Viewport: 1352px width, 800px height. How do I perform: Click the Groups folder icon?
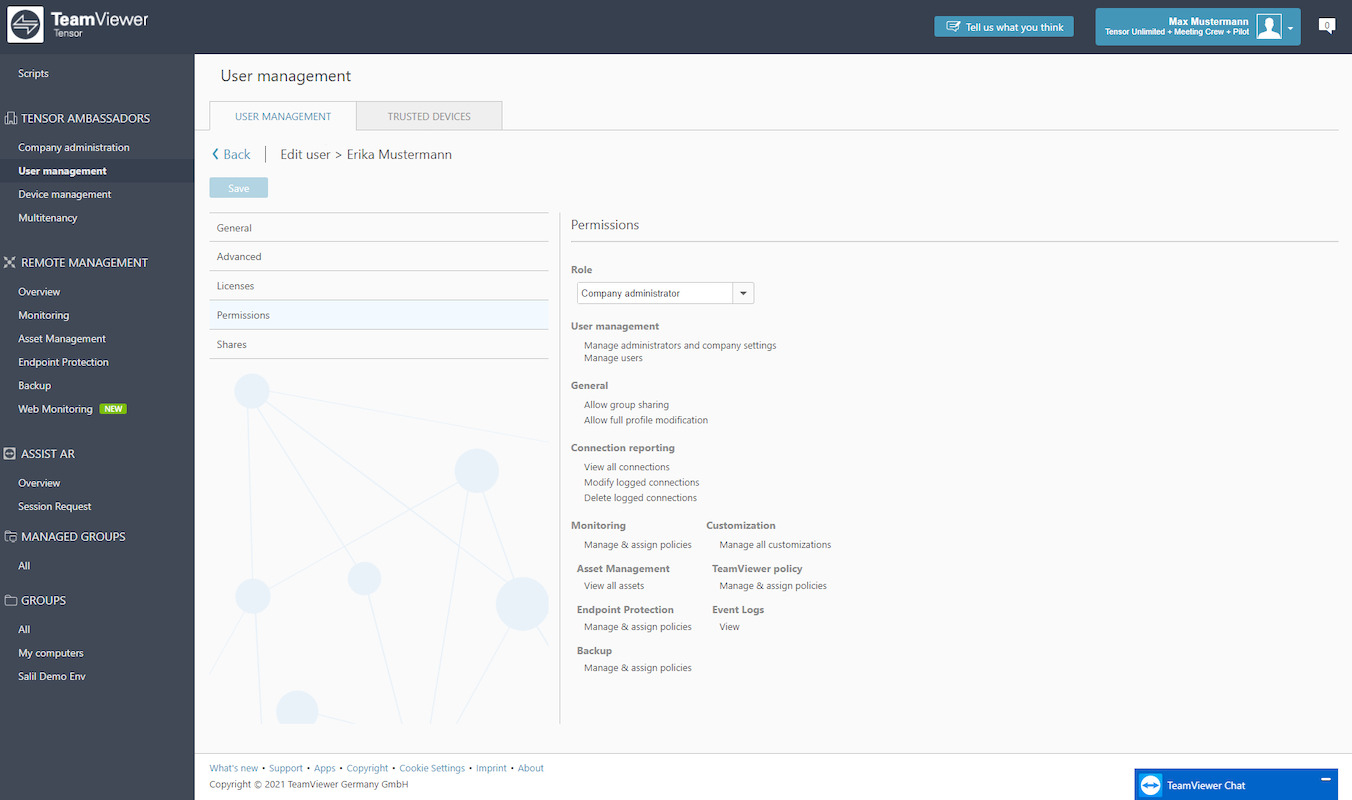coord(10,601)
